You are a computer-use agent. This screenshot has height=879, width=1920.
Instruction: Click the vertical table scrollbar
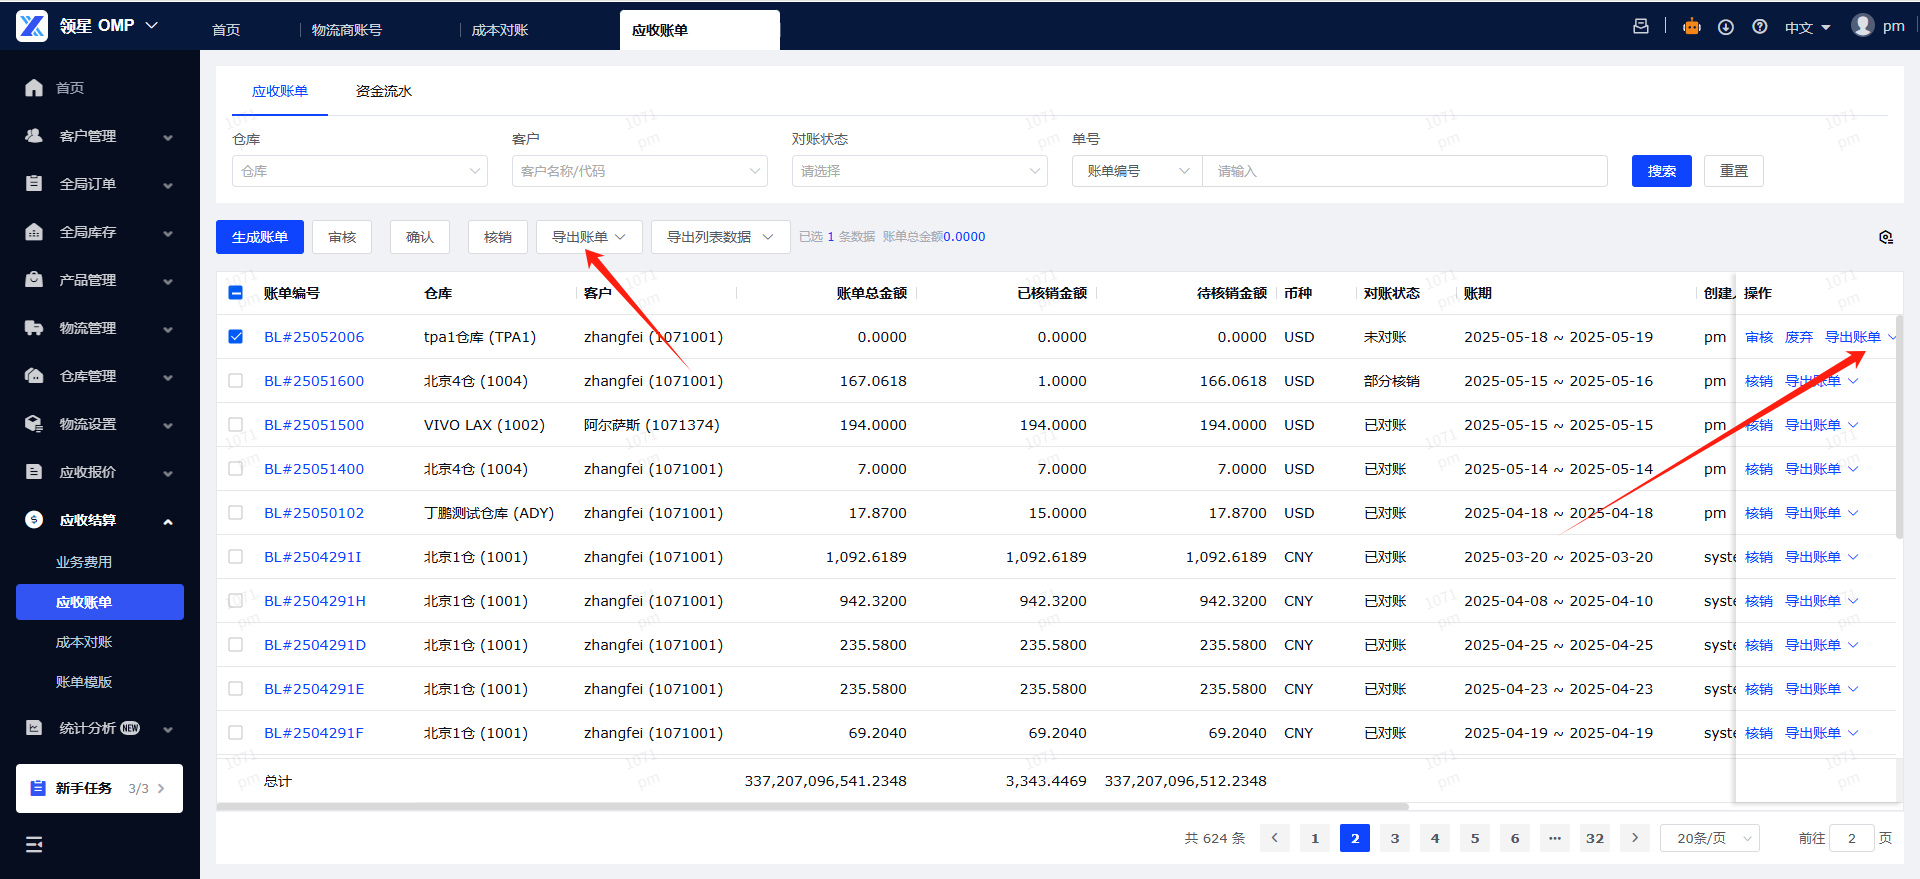1899,427
